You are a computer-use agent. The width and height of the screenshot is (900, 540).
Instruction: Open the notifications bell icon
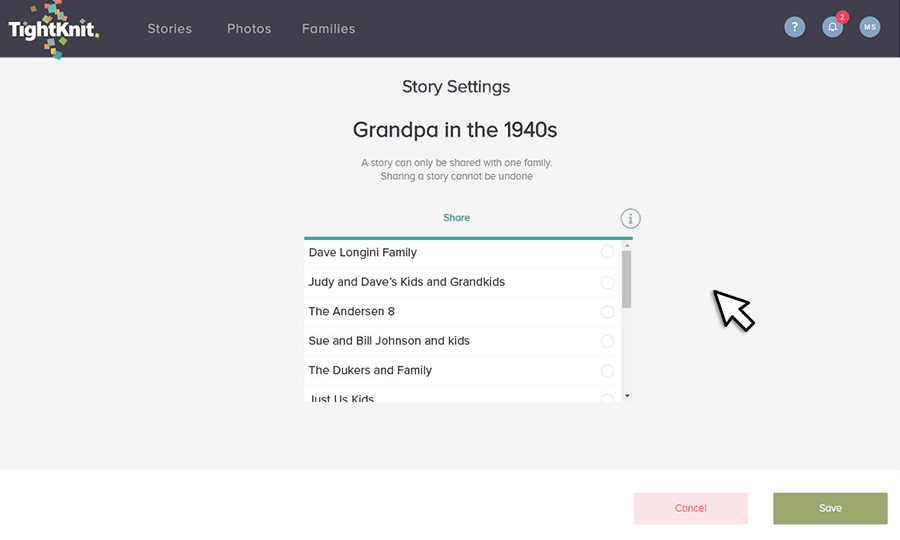[832, 27]
